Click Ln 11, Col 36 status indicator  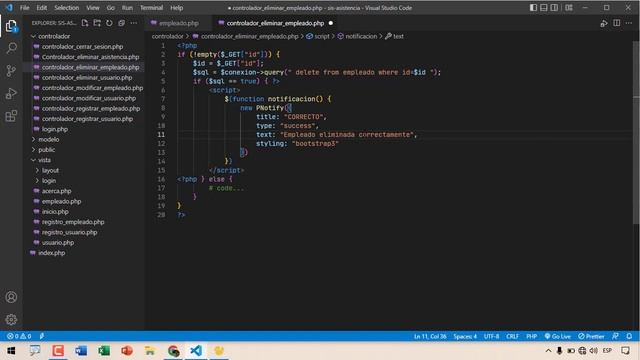click(430, 336)
